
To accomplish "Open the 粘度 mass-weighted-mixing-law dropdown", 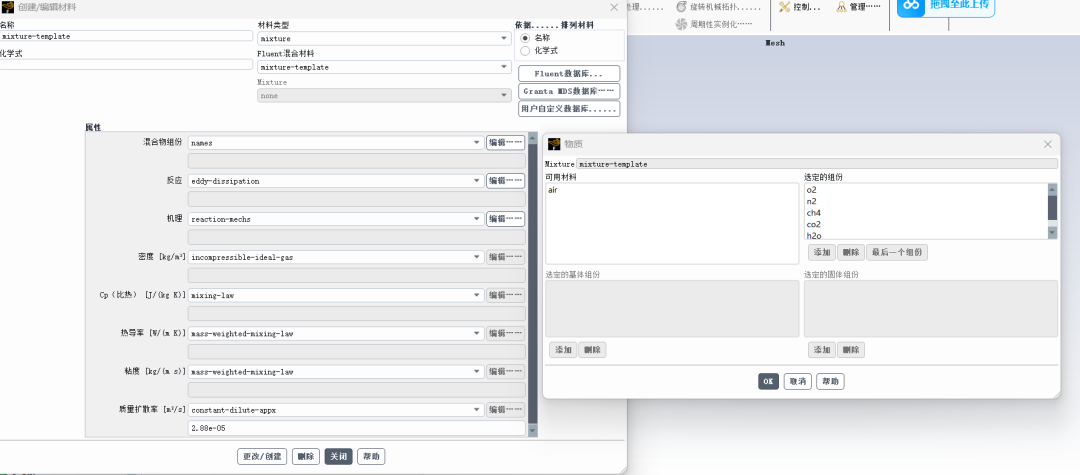I will [x=336, y=371].
